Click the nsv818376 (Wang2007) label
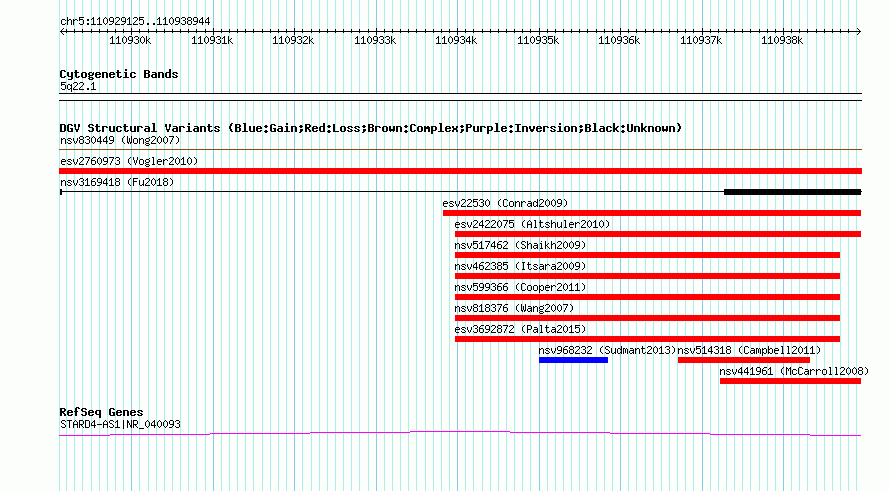The width and height of the screenshot is (890, 491). (x=514, y=308)
